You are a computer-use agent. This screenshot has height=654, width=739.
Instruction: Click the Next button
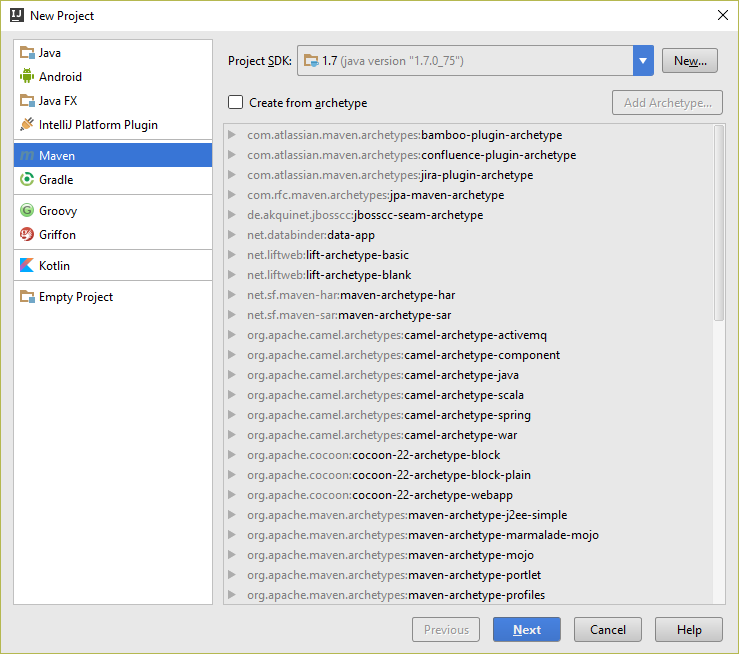click(526, 629)
